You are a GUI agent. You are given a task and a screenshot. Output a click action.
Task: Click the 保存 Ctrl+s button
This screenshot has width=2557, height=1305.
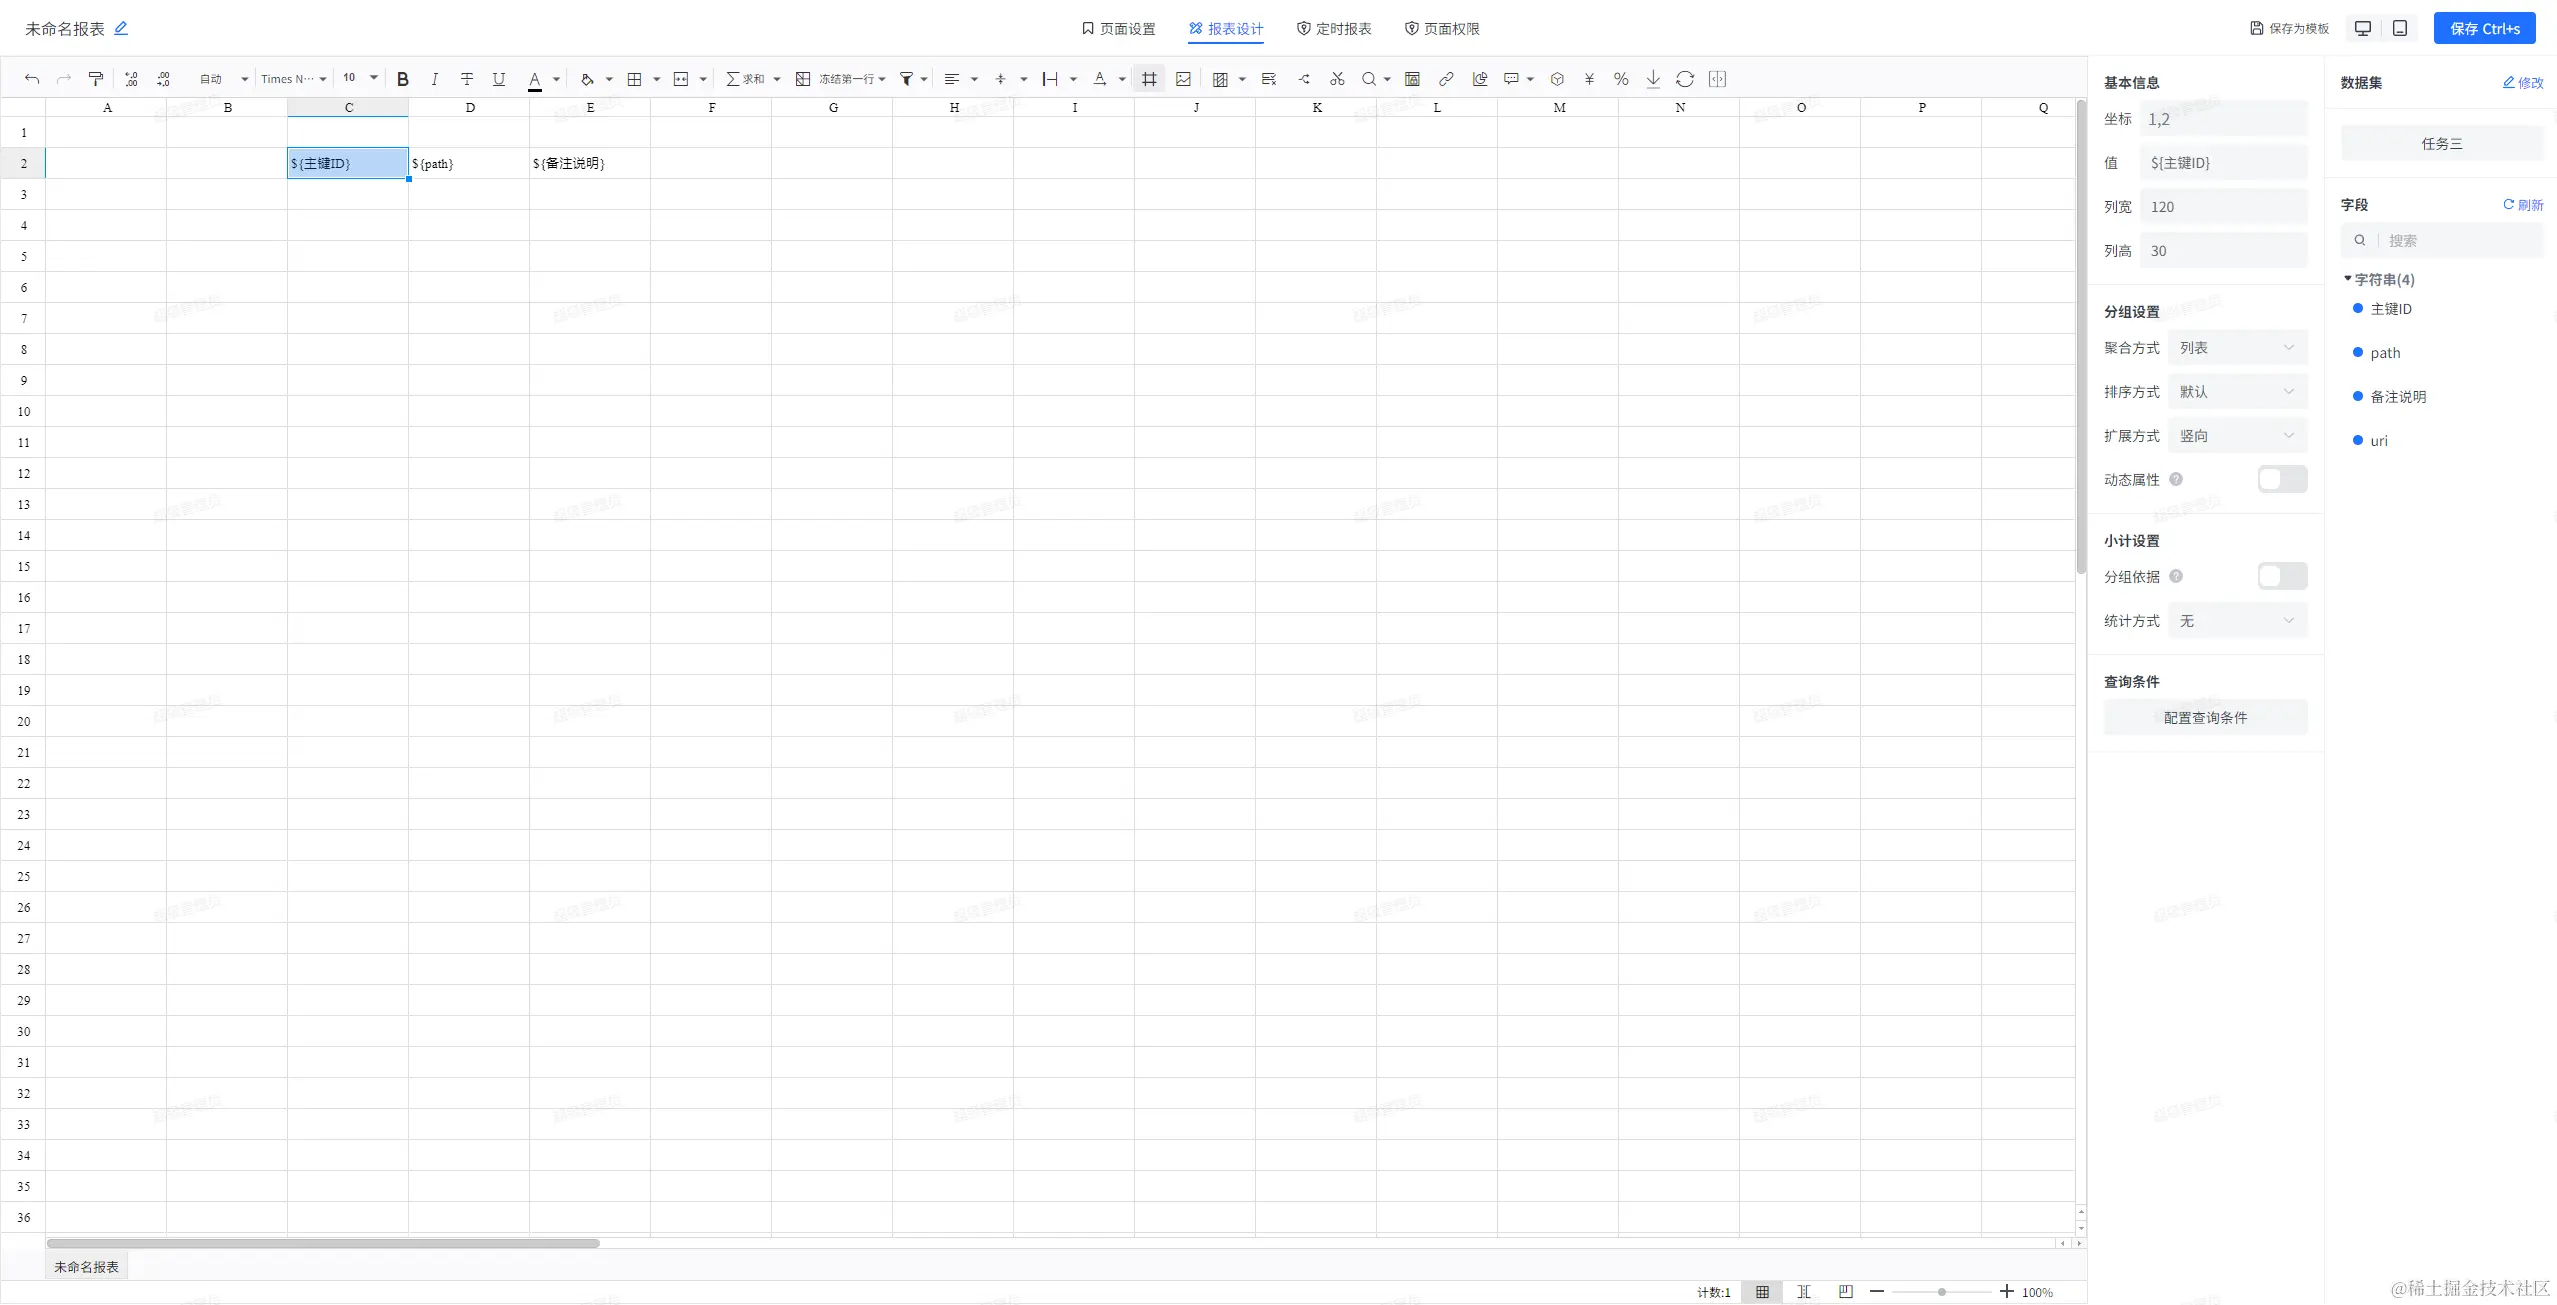coord(2484,29)
